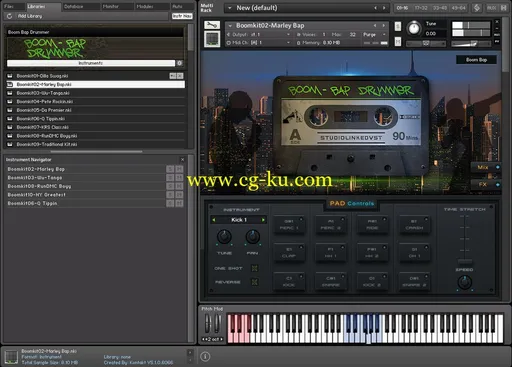Toggle Mute for the instrument header
The height and width of the screenshot is (367, 512).
[398, 41]
